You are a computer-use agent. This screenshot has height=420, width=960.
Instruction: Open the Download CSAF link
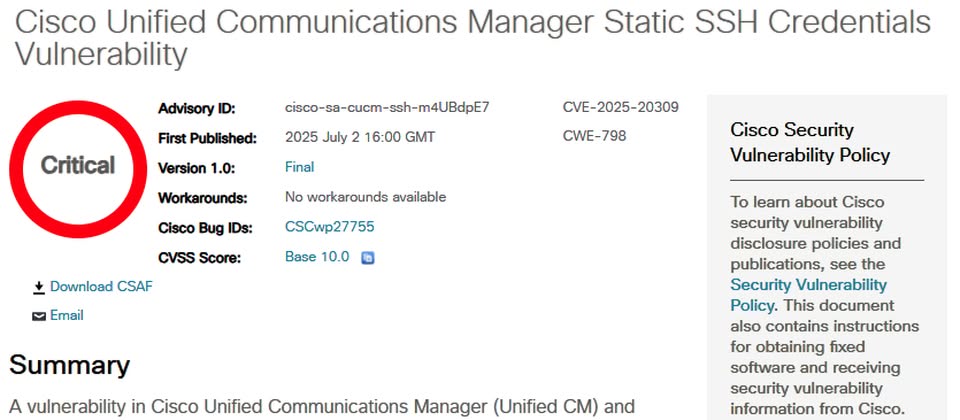[x=101, y=287]
